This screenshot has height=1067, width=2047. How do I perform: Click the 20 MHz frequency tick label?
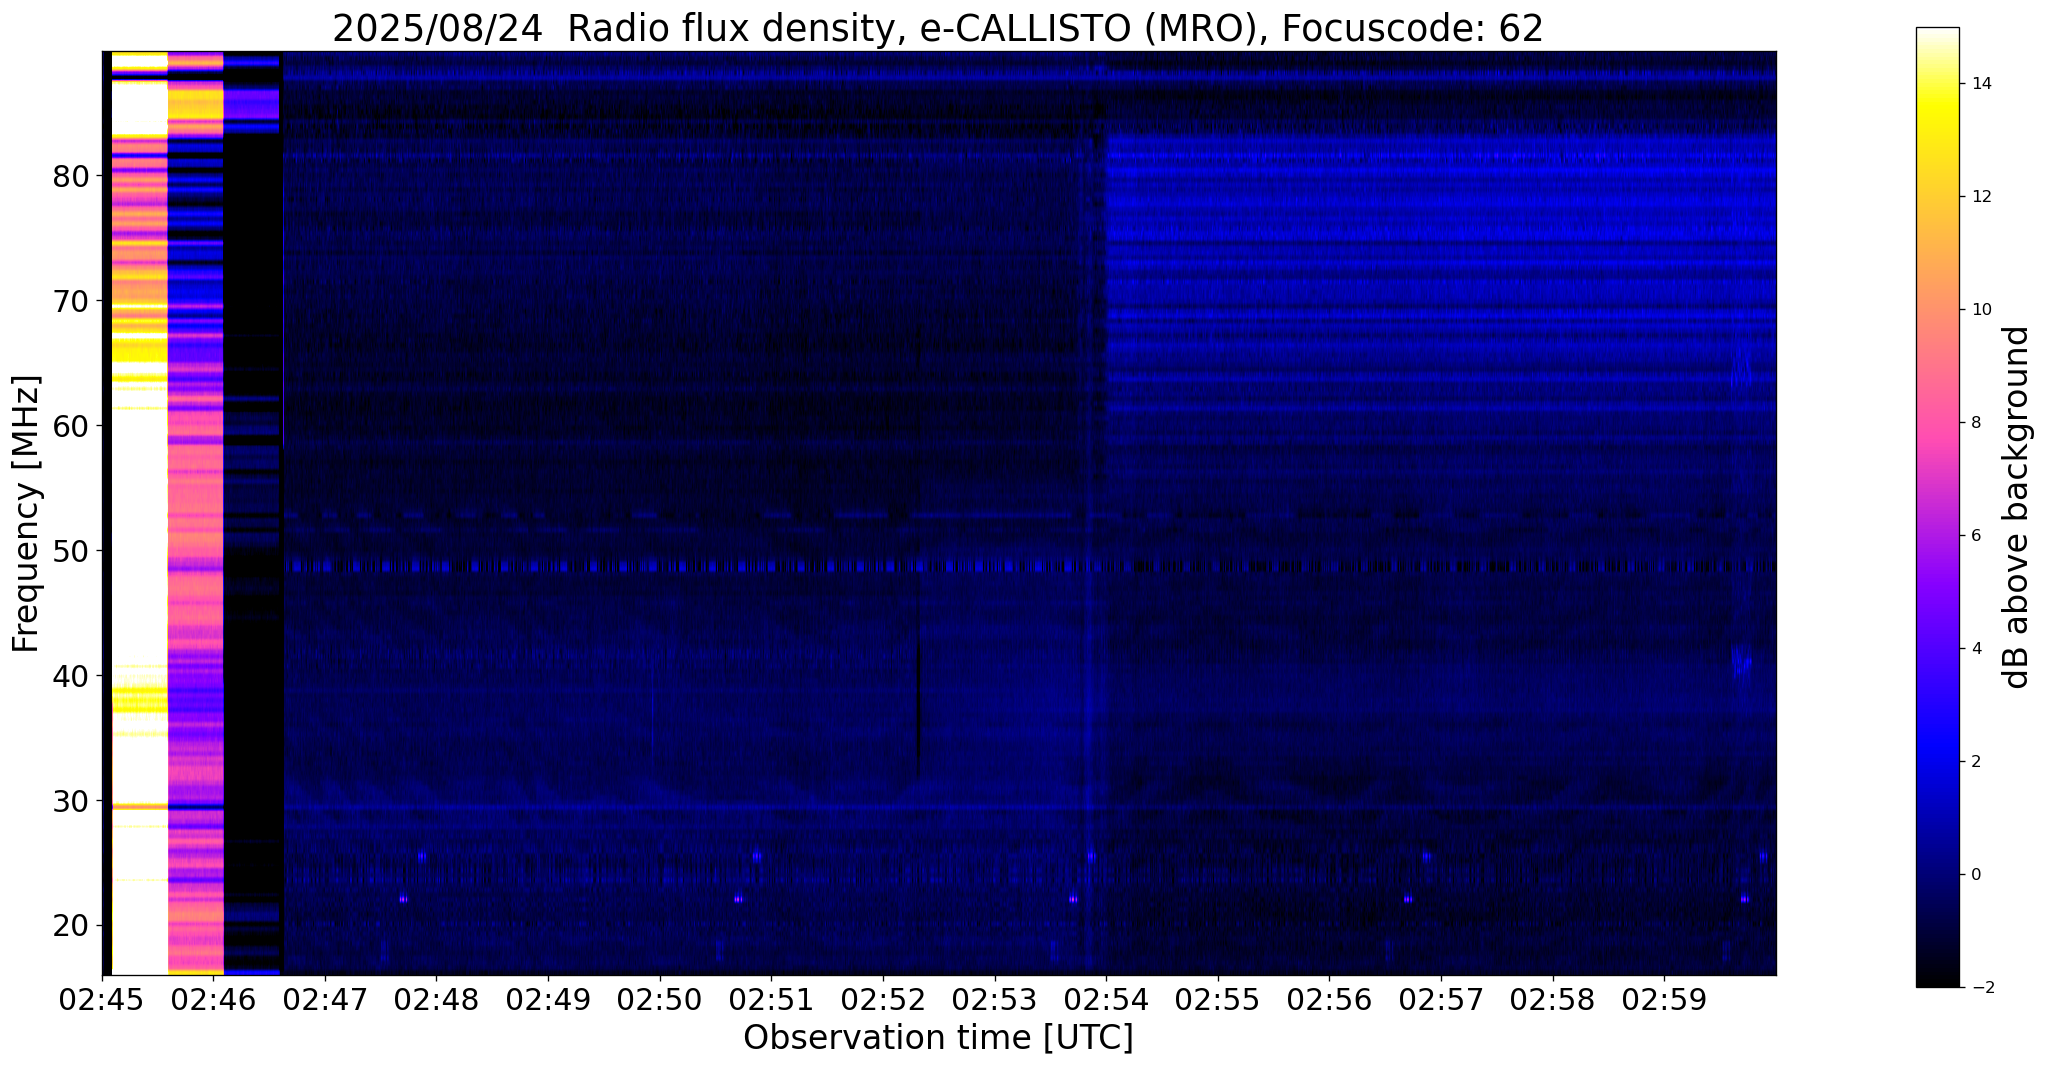pos(71,926)
